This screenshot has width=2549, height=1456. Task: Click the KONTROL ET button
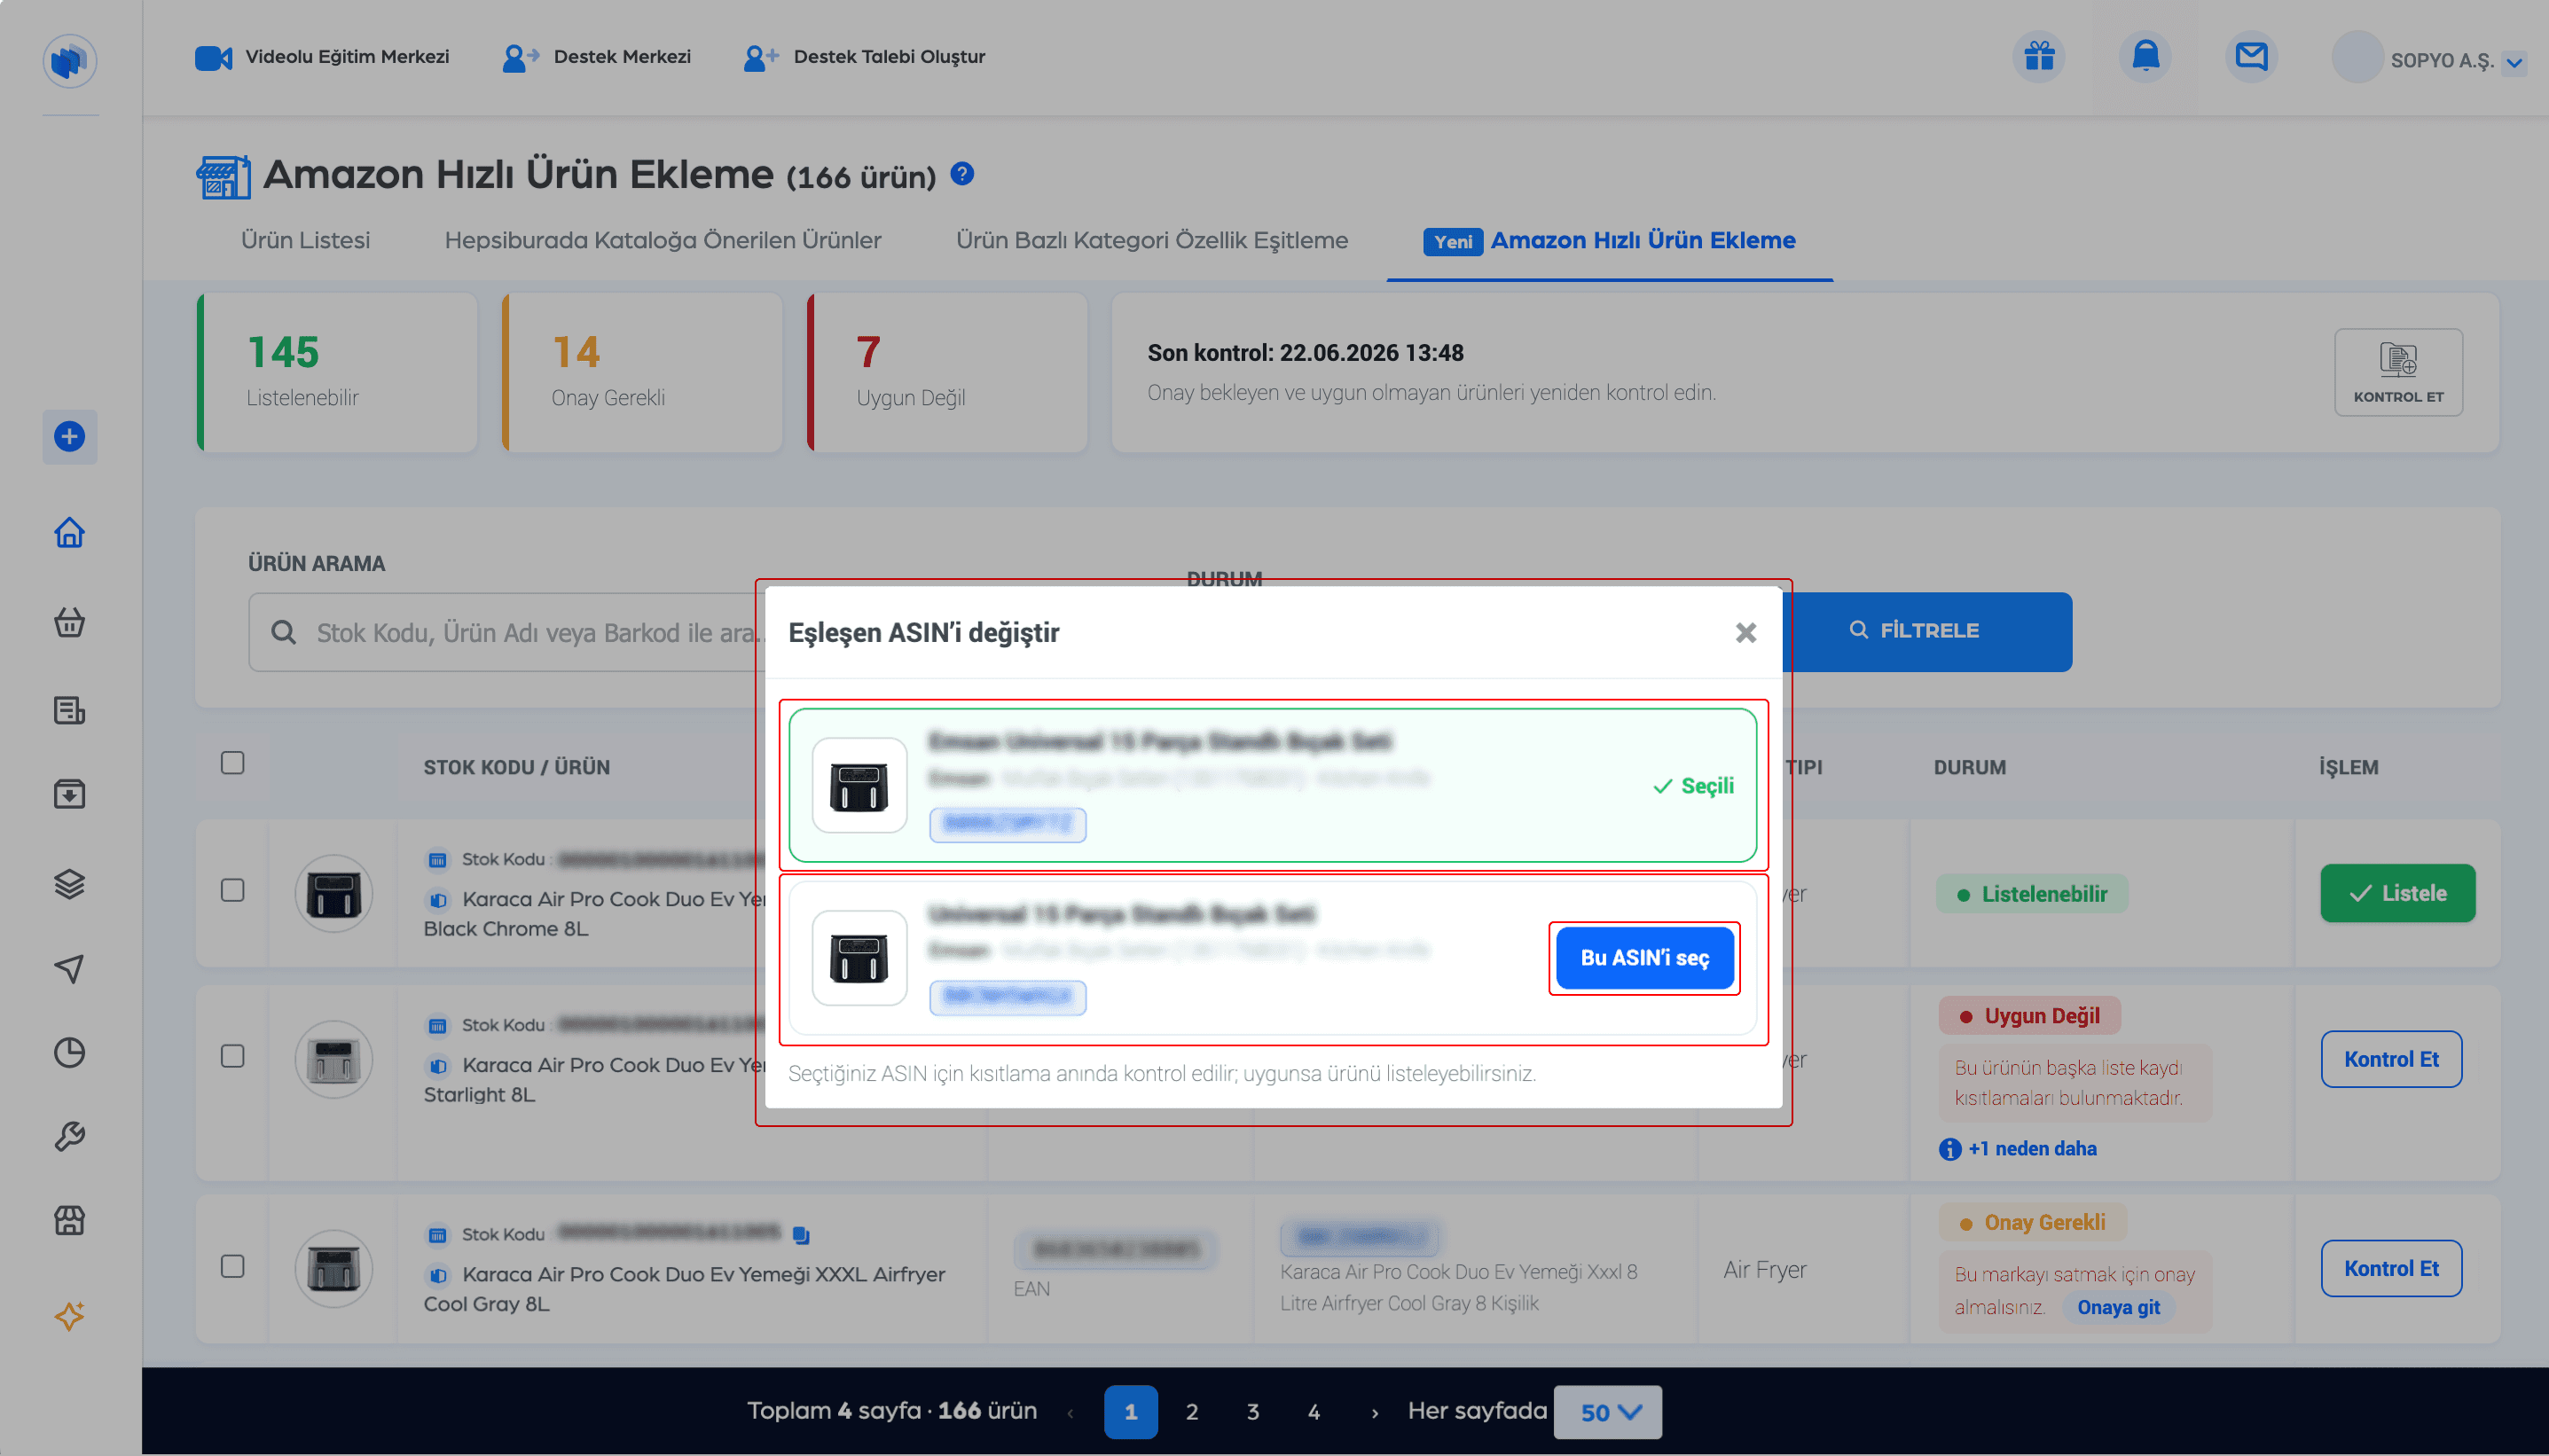2398,372
